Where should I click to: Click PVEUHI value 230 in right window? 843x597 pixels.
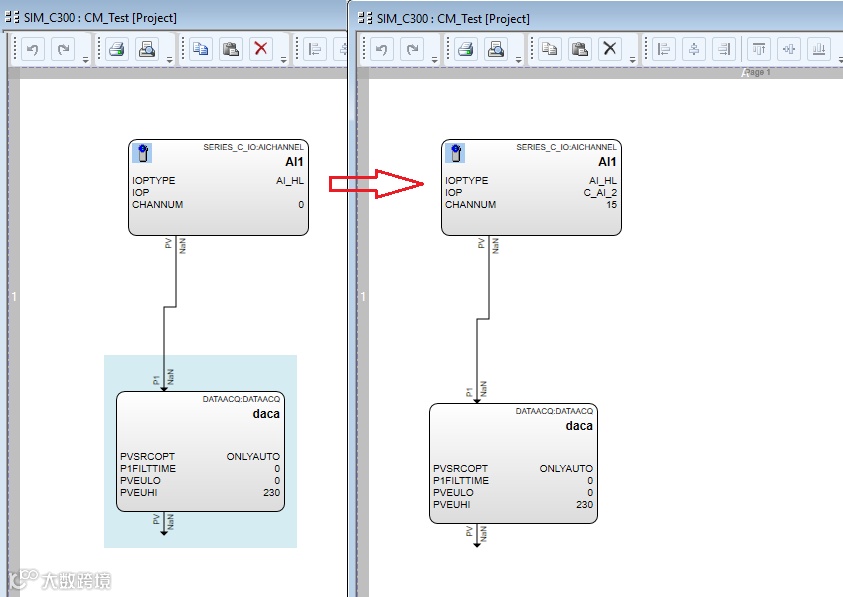pyautogui.click(x=584, y=504)
